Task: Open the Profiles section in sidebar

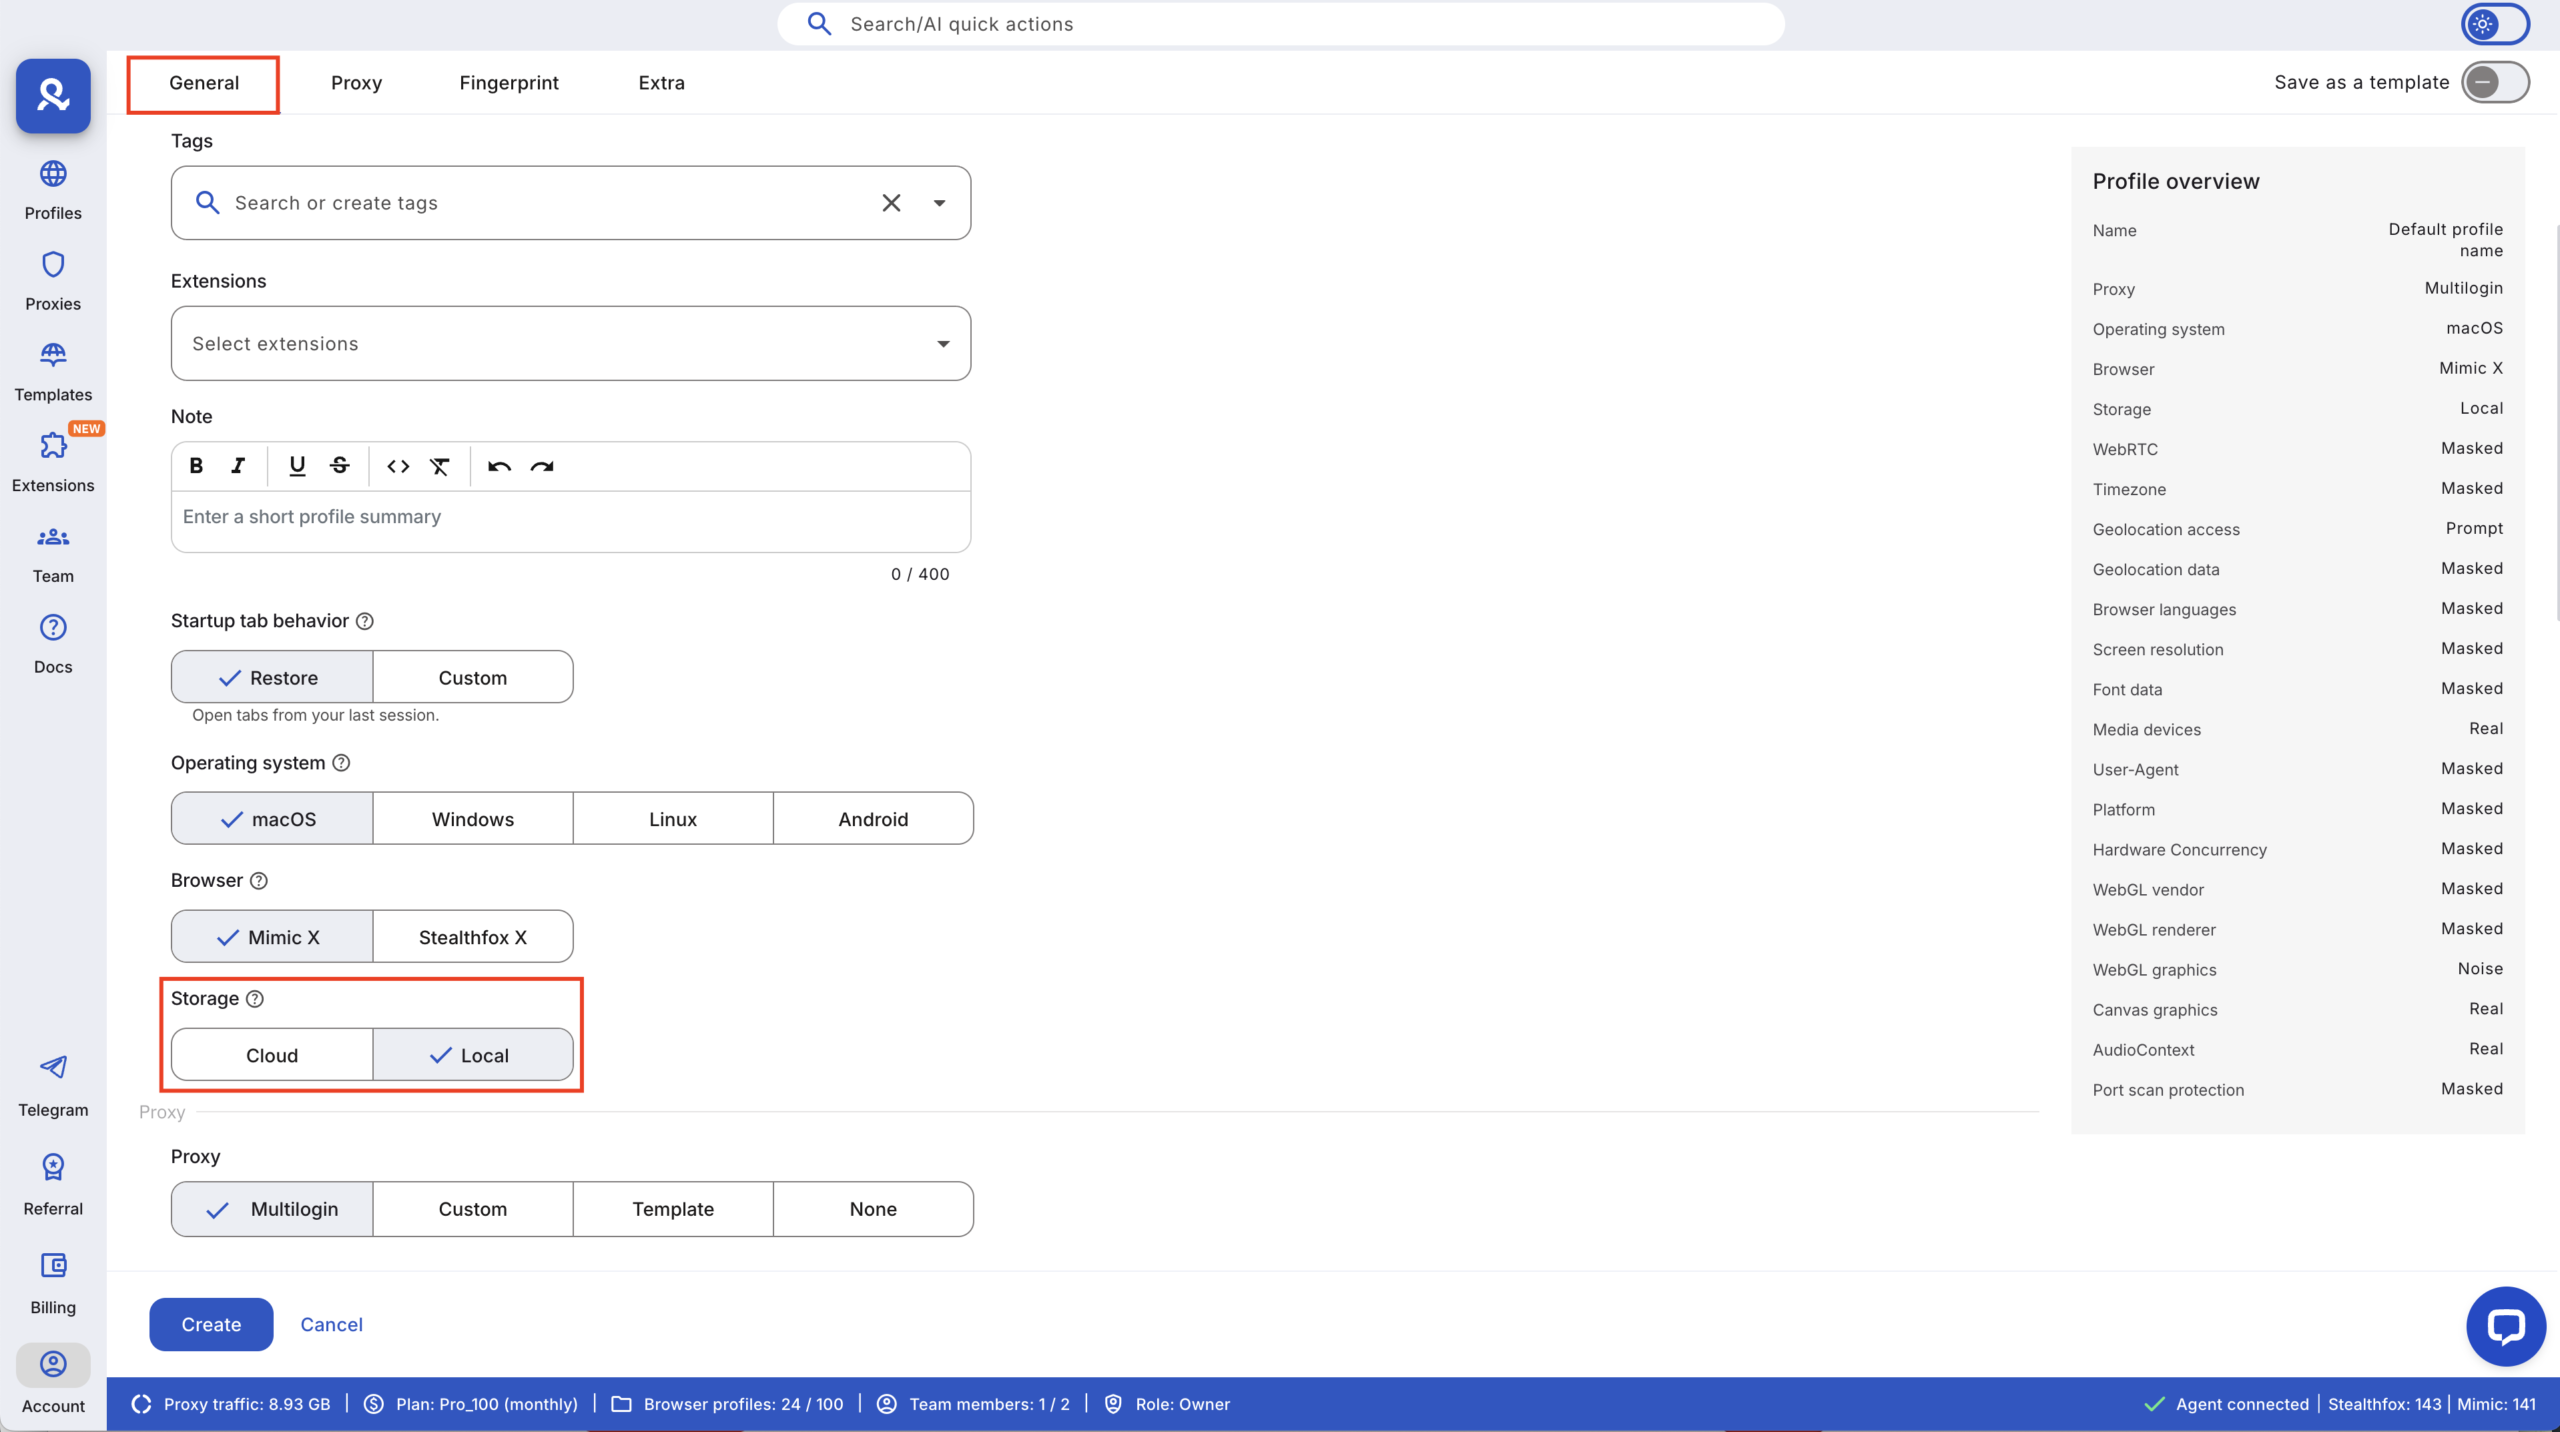Action: [x=52, y=186]
